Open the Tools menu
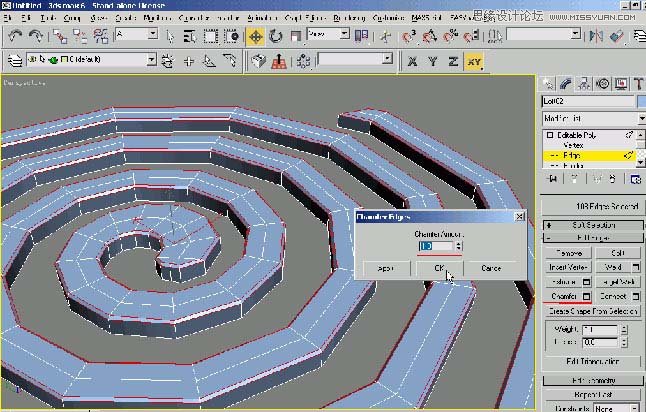This screenshot has width=646, height=412. pos(49,18)
